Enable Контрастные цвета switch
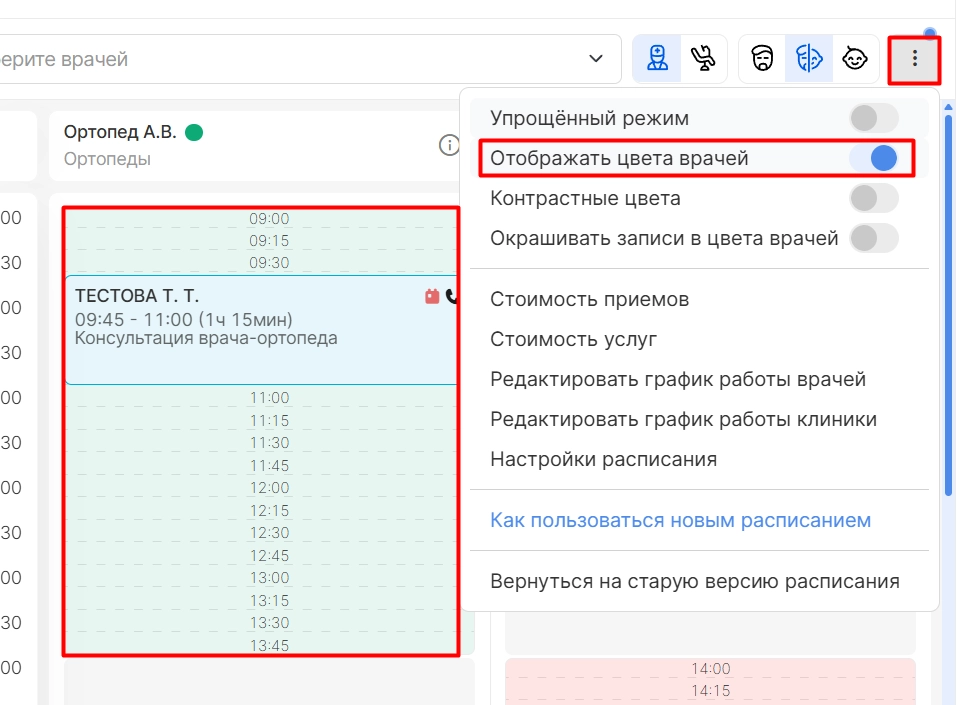964x705 pixels. click(874, 198)
